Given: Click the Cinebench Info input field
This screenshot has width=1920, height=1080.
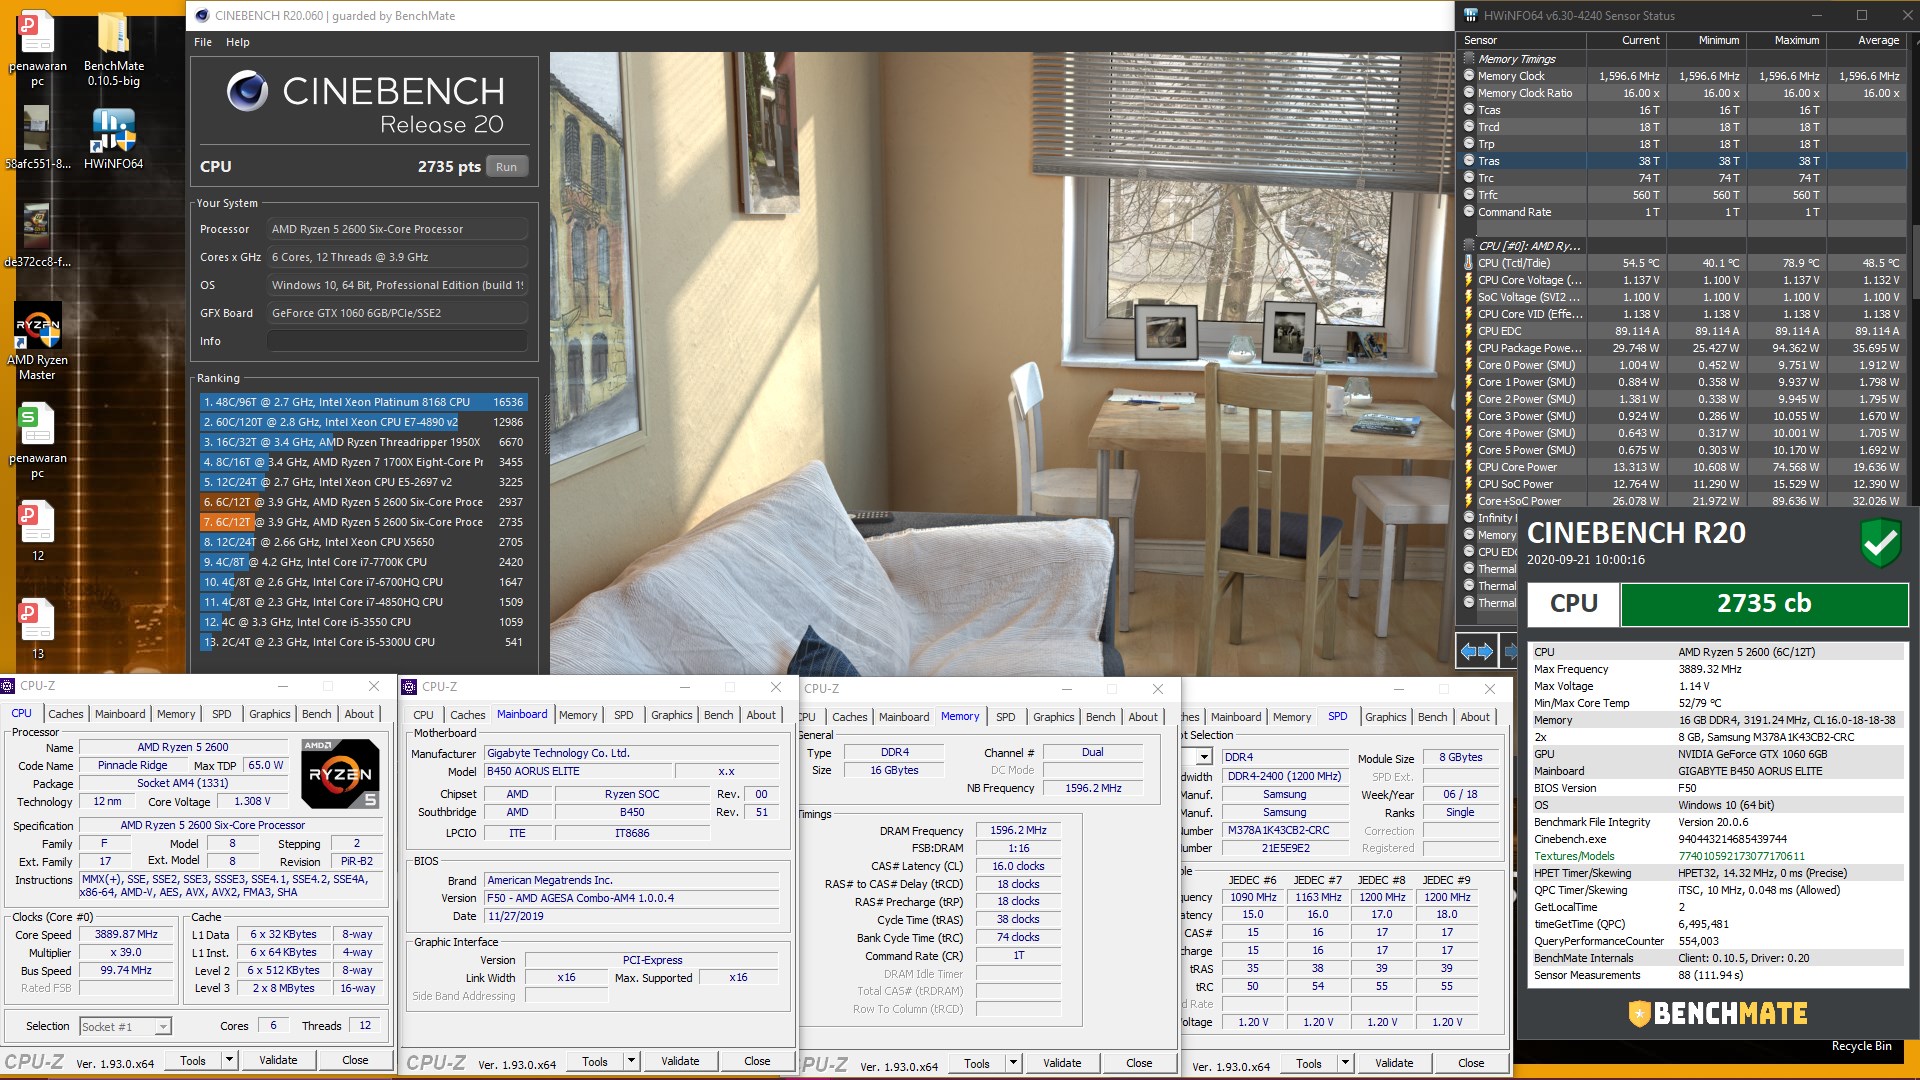Looking at the screenshot, I should coord(397,341).
